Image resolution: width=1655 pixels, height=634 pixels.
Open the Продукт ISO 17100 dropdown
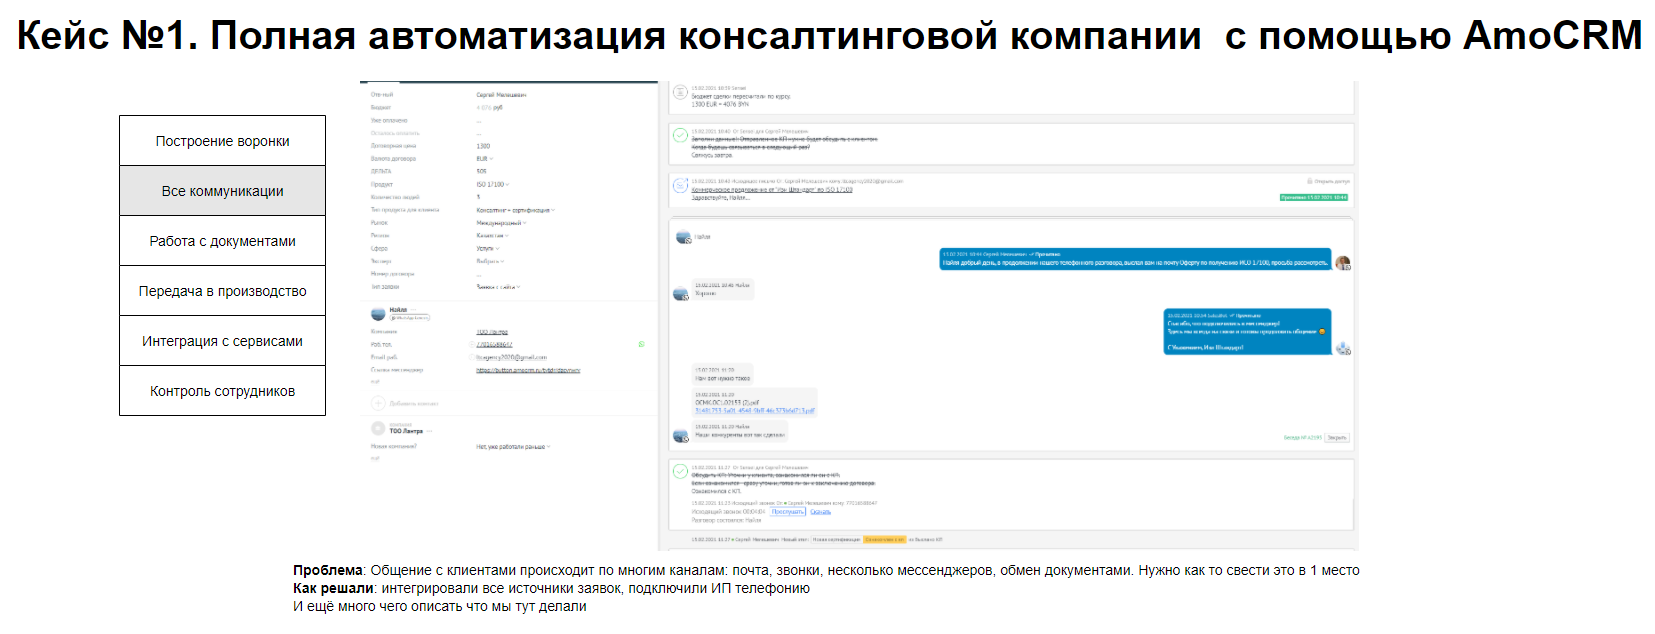tap(493, 185)
